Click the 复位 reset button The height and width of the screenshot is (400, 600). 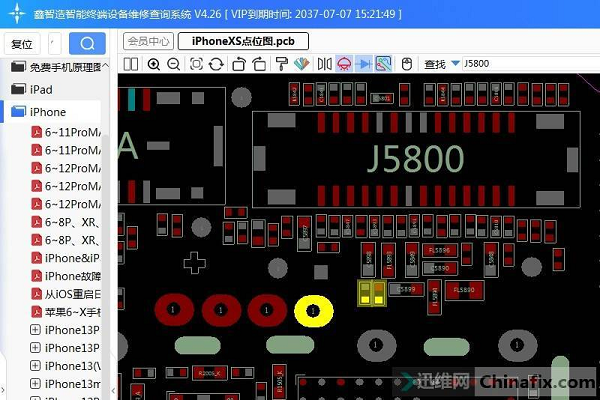pyautogui.click(x=21, y=44)
